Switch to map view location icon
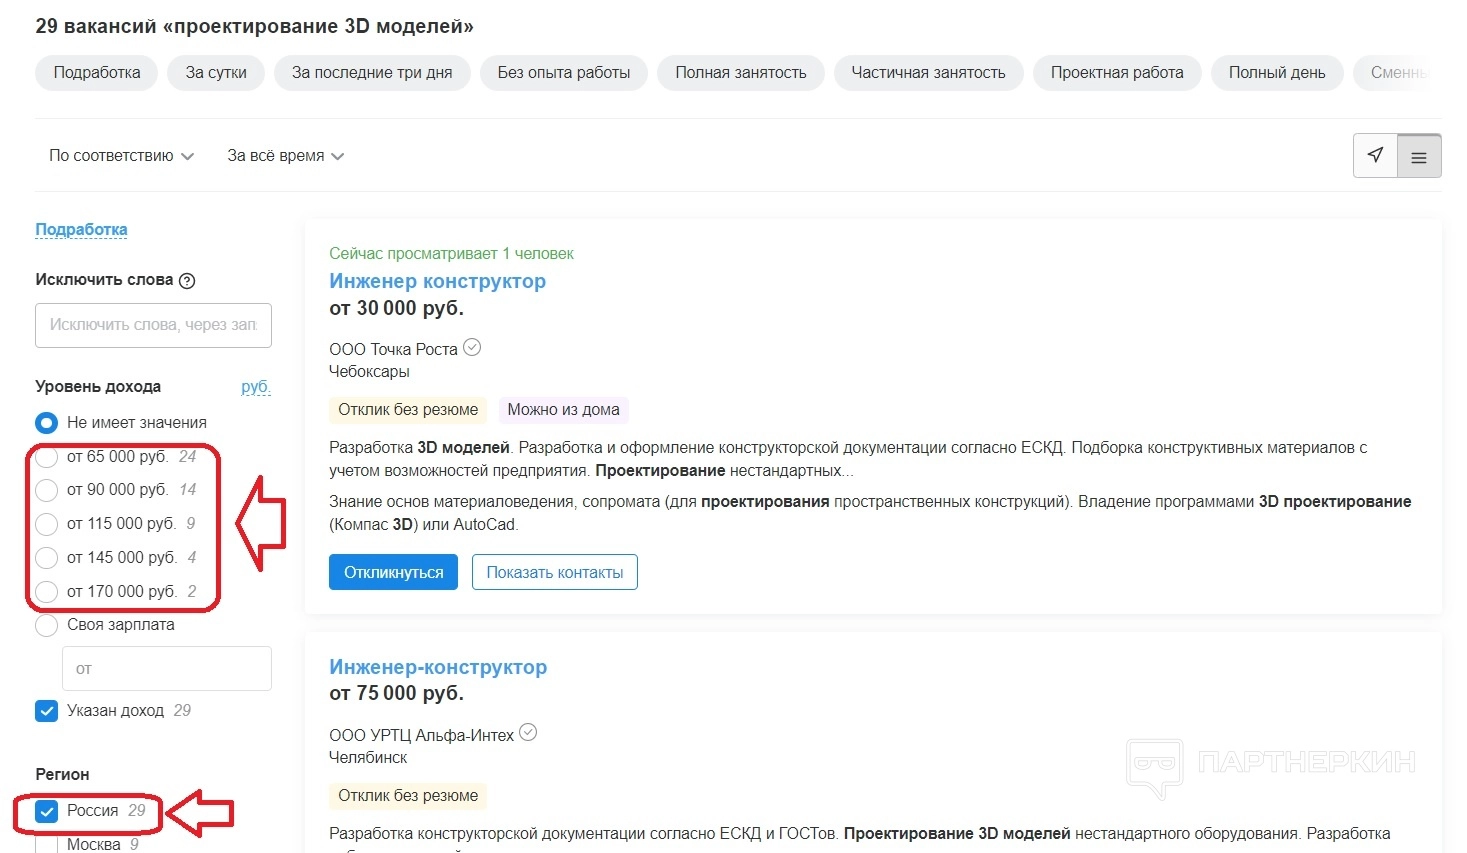Image resolution: width=1467 pixels, height=853 pixels. click(x=1375, y=155)
